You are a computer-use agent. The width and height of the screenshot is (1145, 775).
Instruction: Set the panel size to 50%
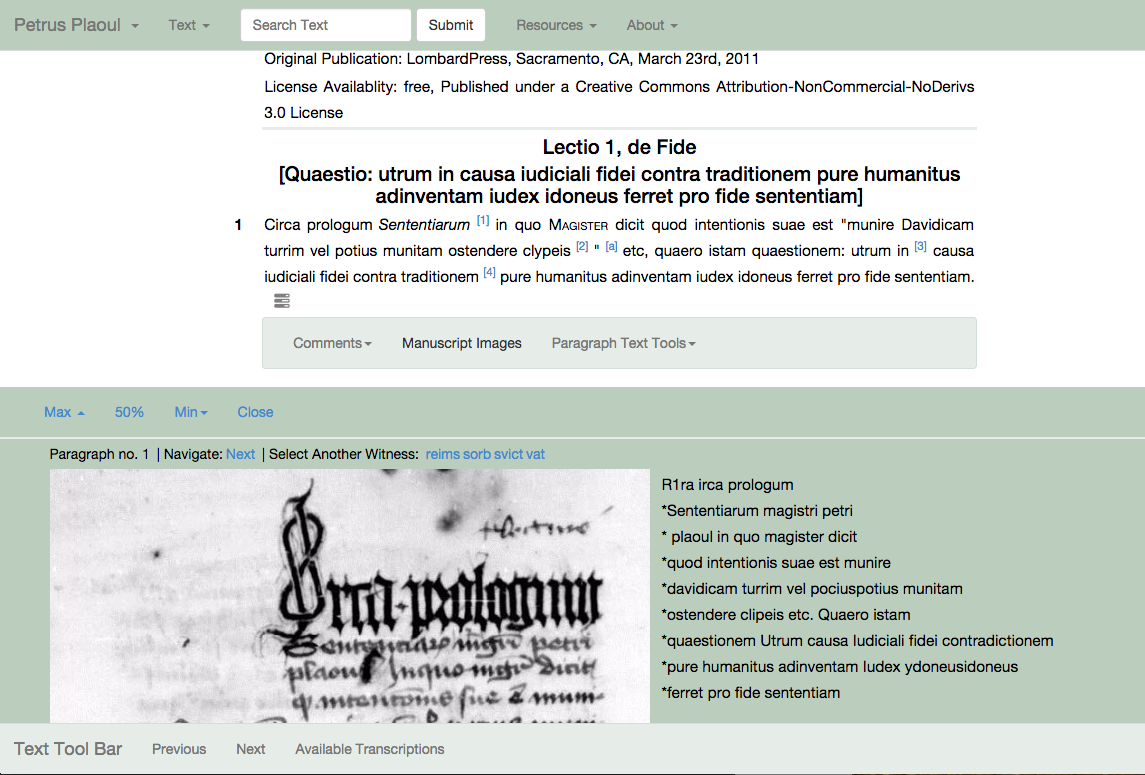click(129, 412)
